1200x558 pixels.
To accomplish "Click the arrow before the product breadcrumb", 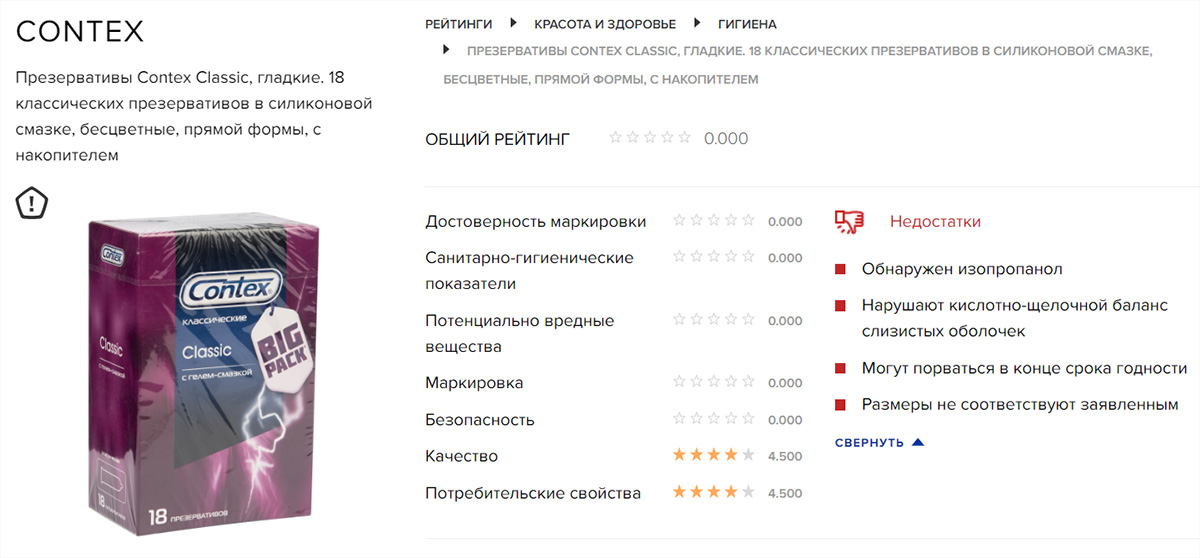I will coord(447,50).
